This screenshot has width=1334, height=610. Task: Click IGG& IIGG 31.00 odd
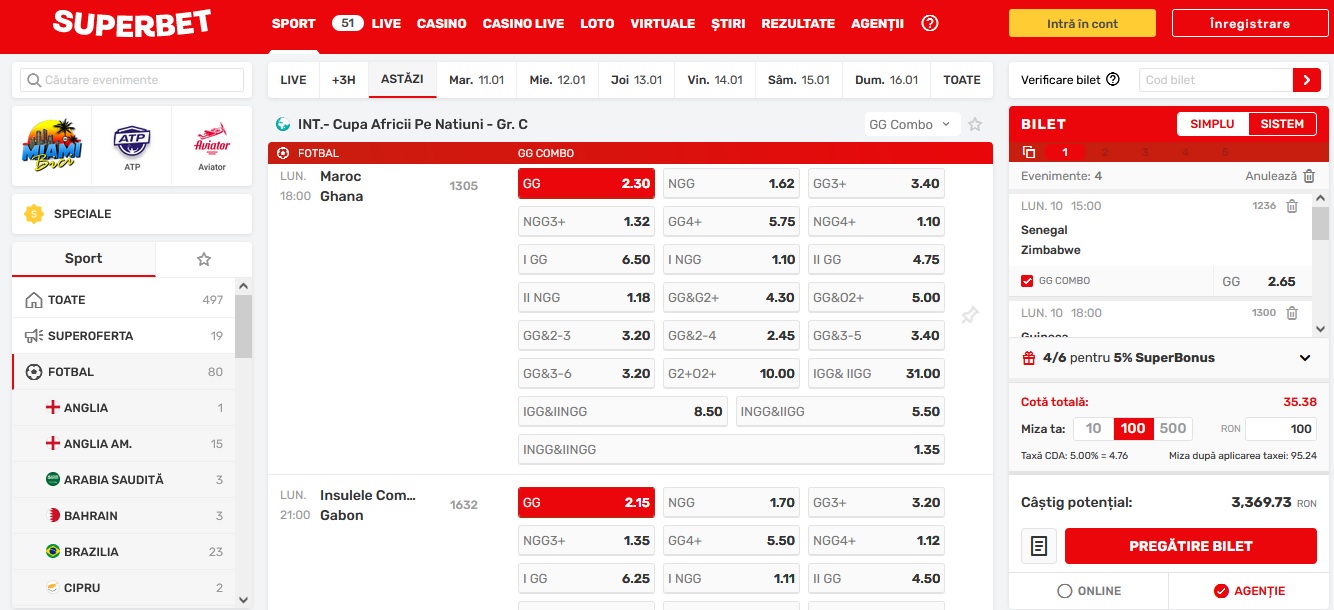[x=876, y=373]
